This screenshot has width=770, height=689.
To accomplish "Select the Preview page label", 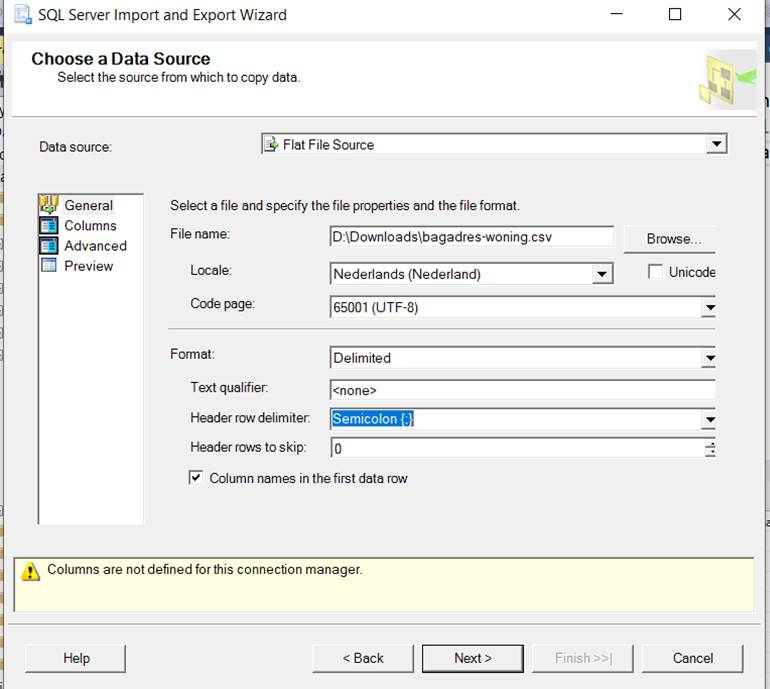I will [x=88, y=266].
